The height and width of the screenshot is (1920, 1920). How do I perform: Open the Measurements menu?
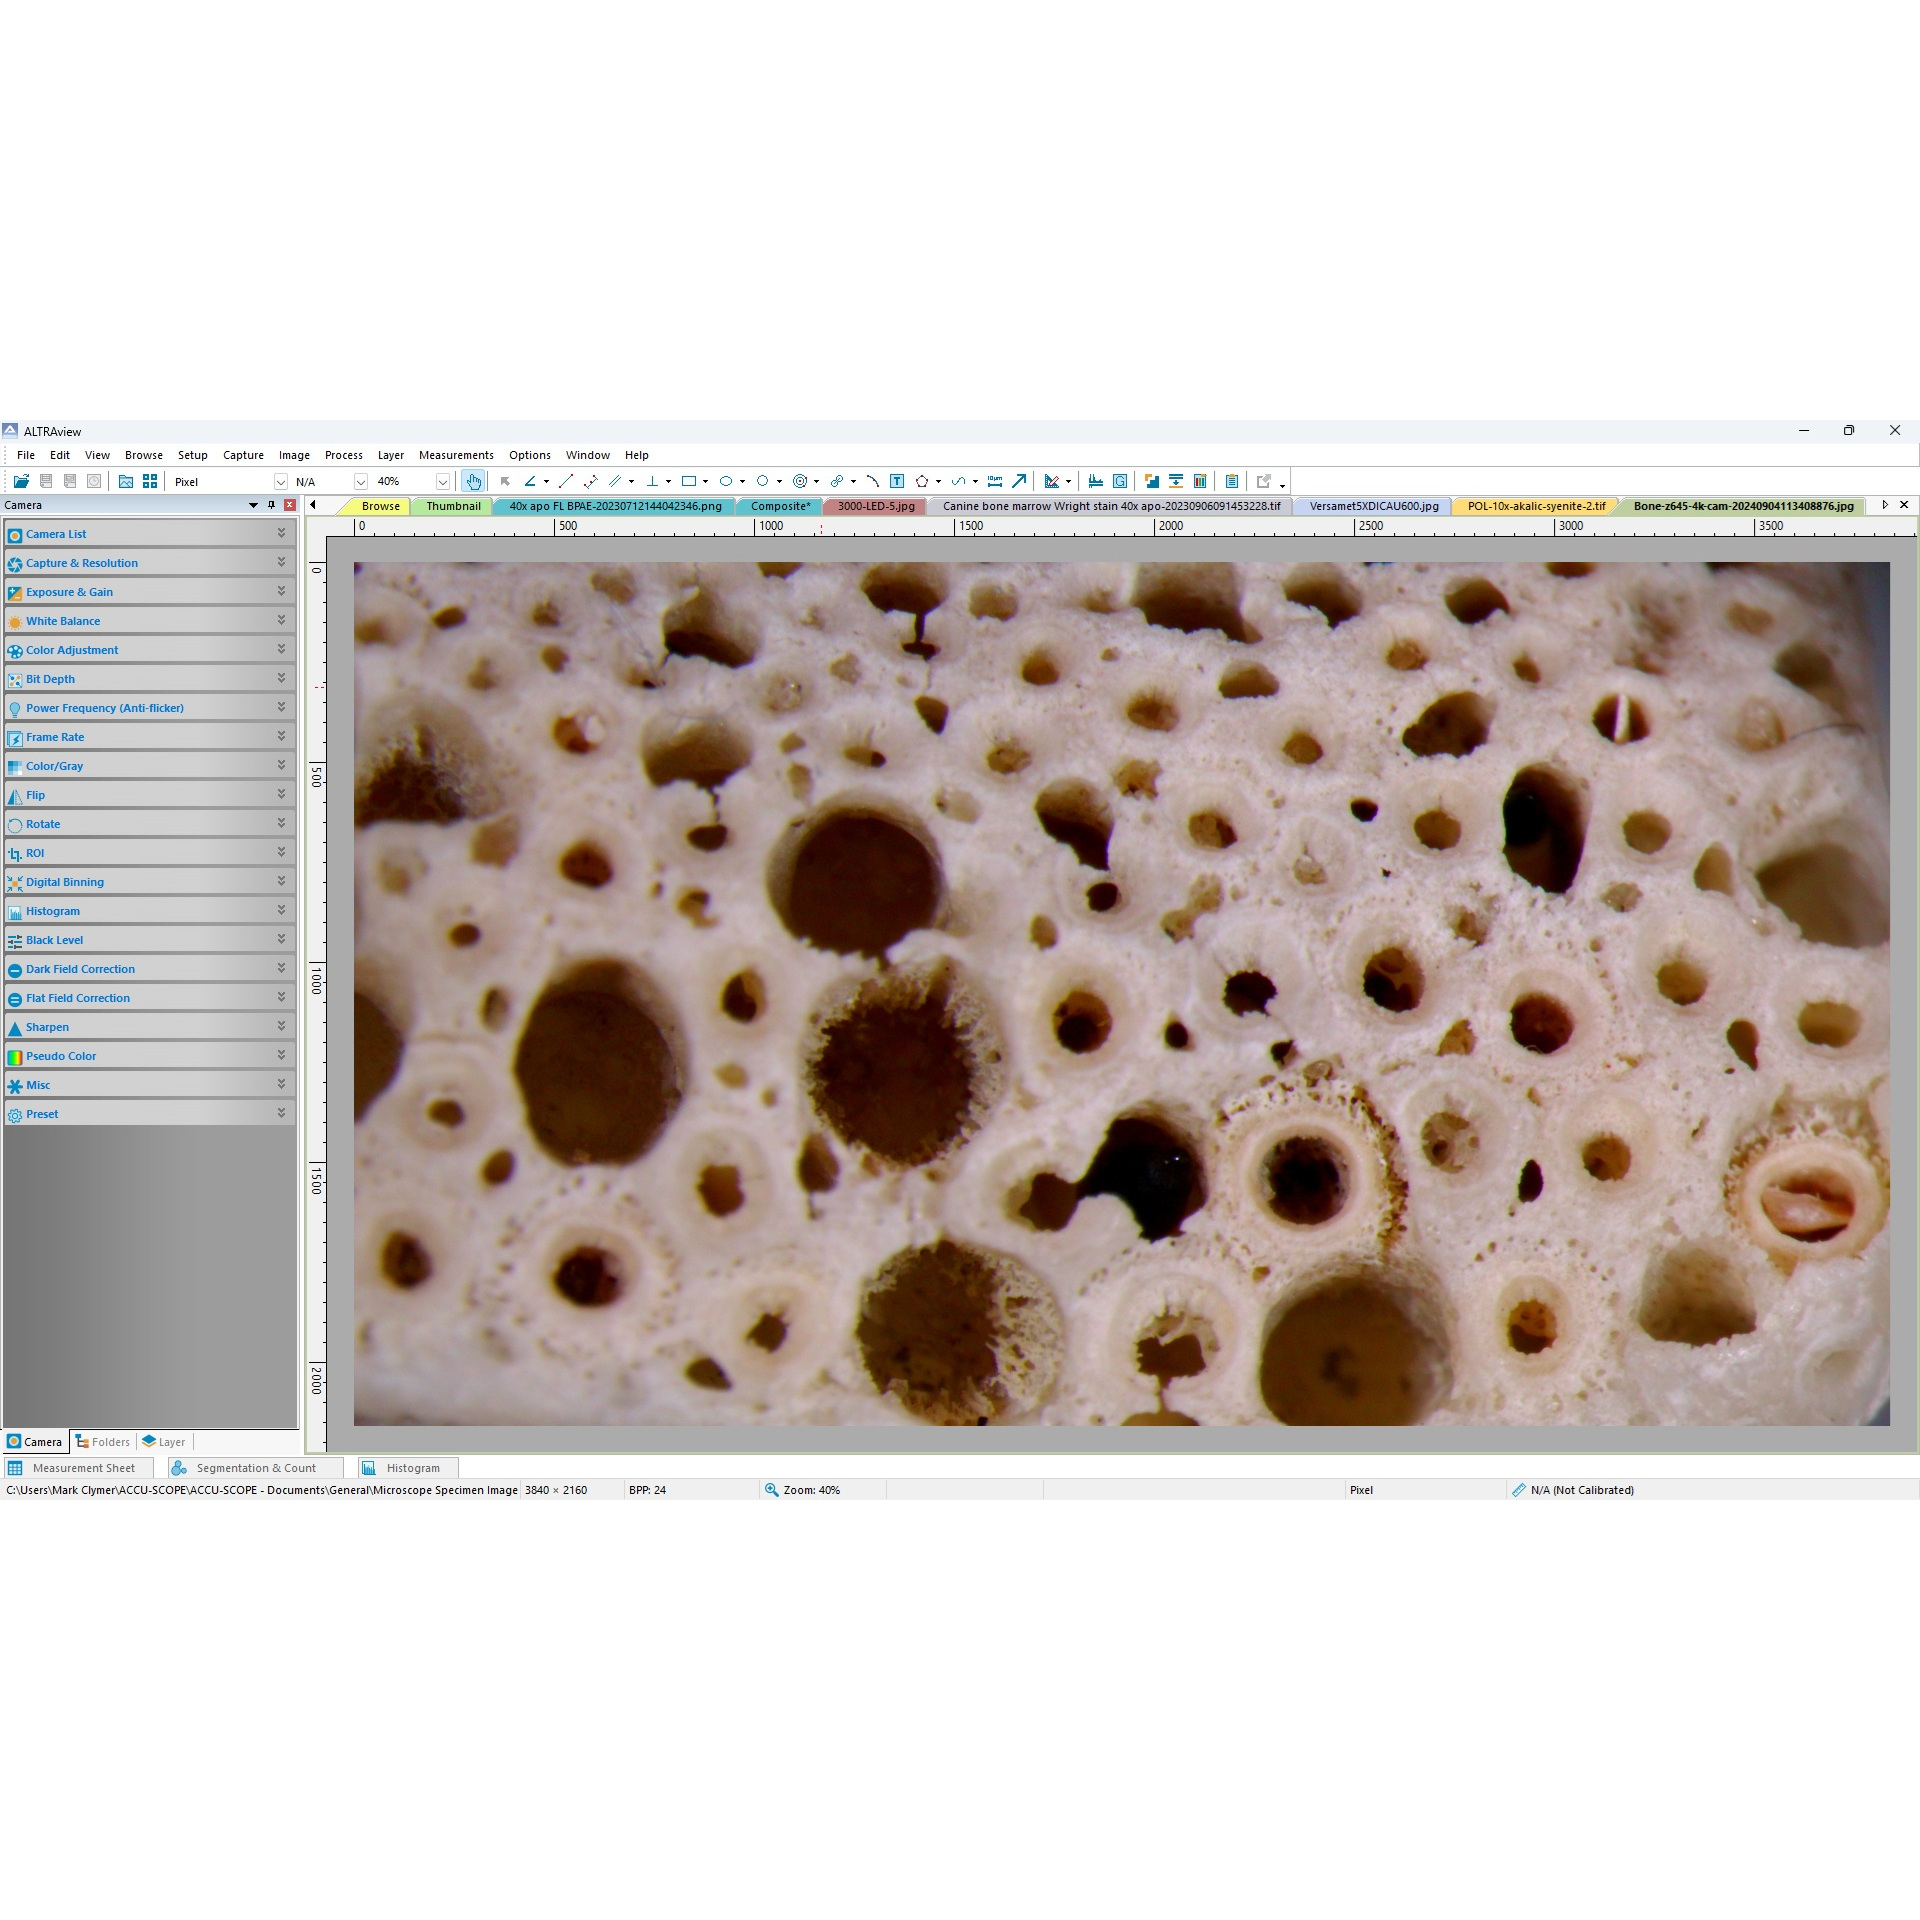click(x=456, y=455)
